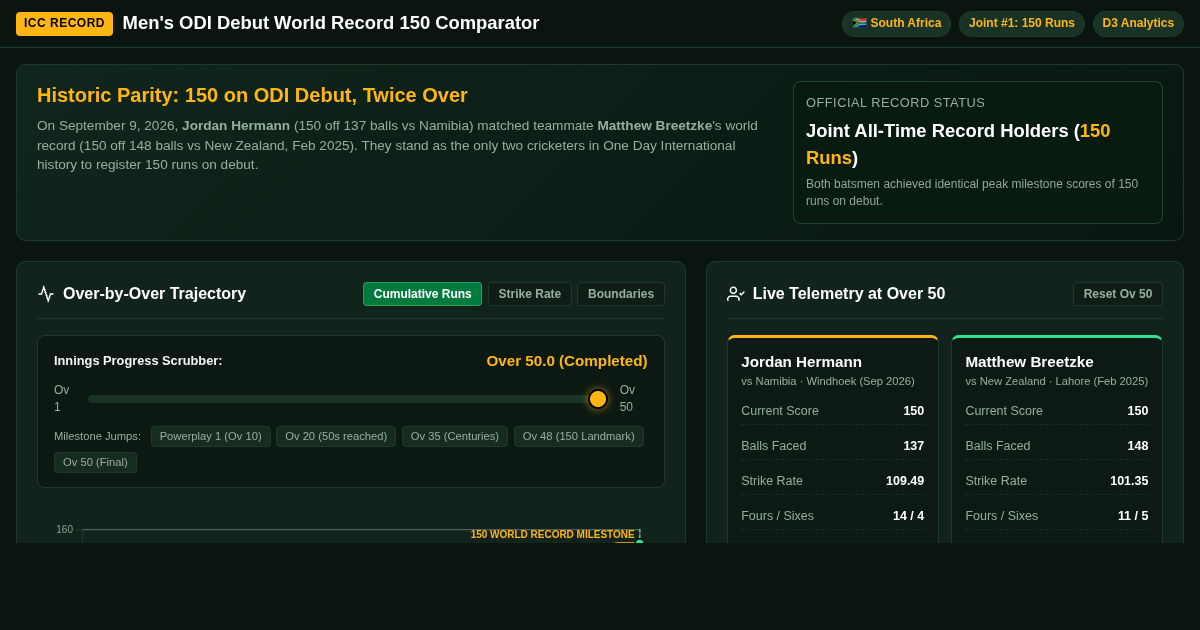1200x630 pixels.
Task: Click the Reset Ov 50 button
Action: (x=1118, y=294)
